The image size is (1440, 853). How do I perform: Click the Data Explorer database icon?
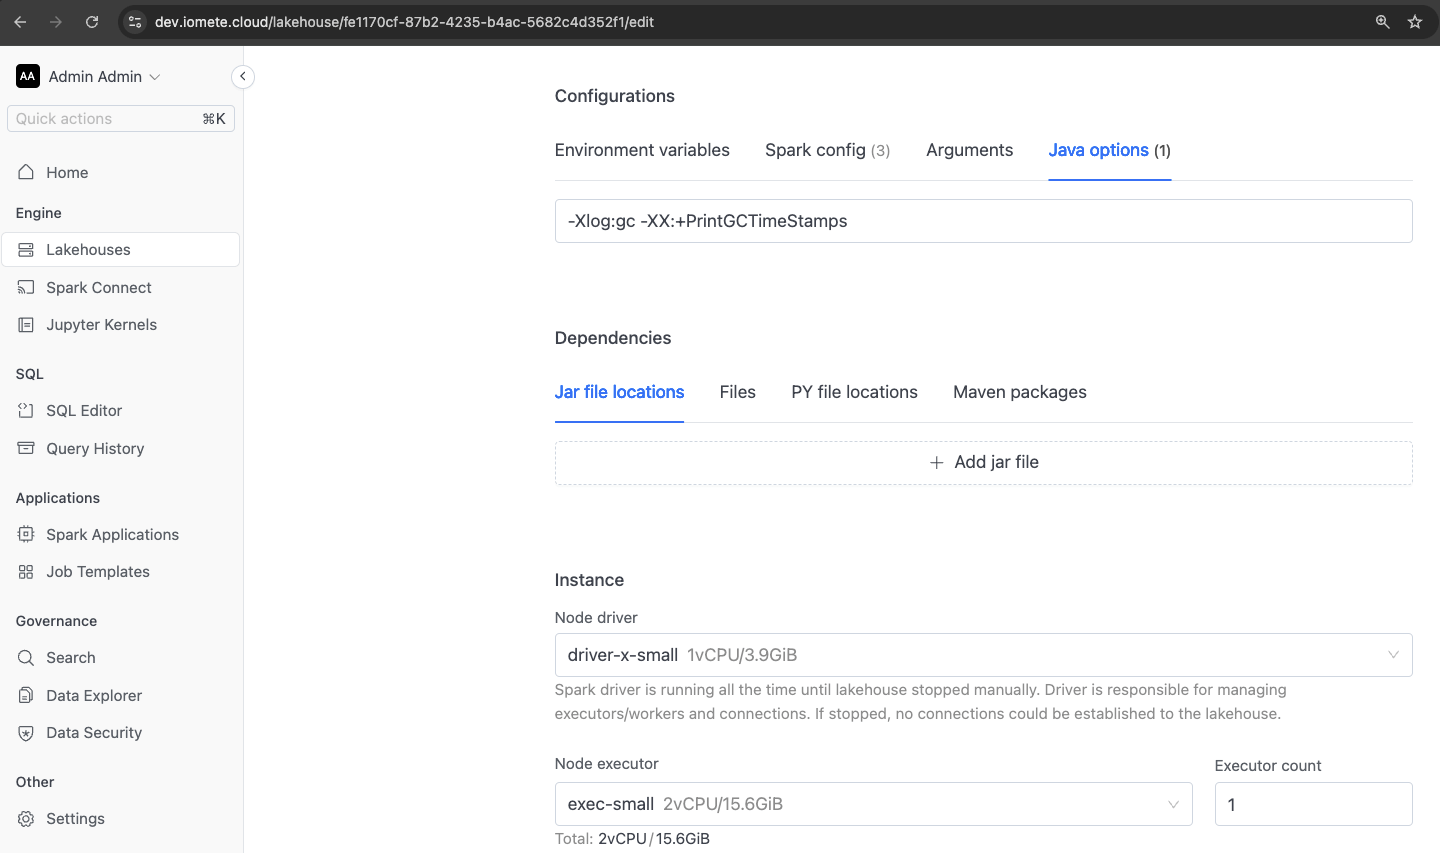click(26, 695)
